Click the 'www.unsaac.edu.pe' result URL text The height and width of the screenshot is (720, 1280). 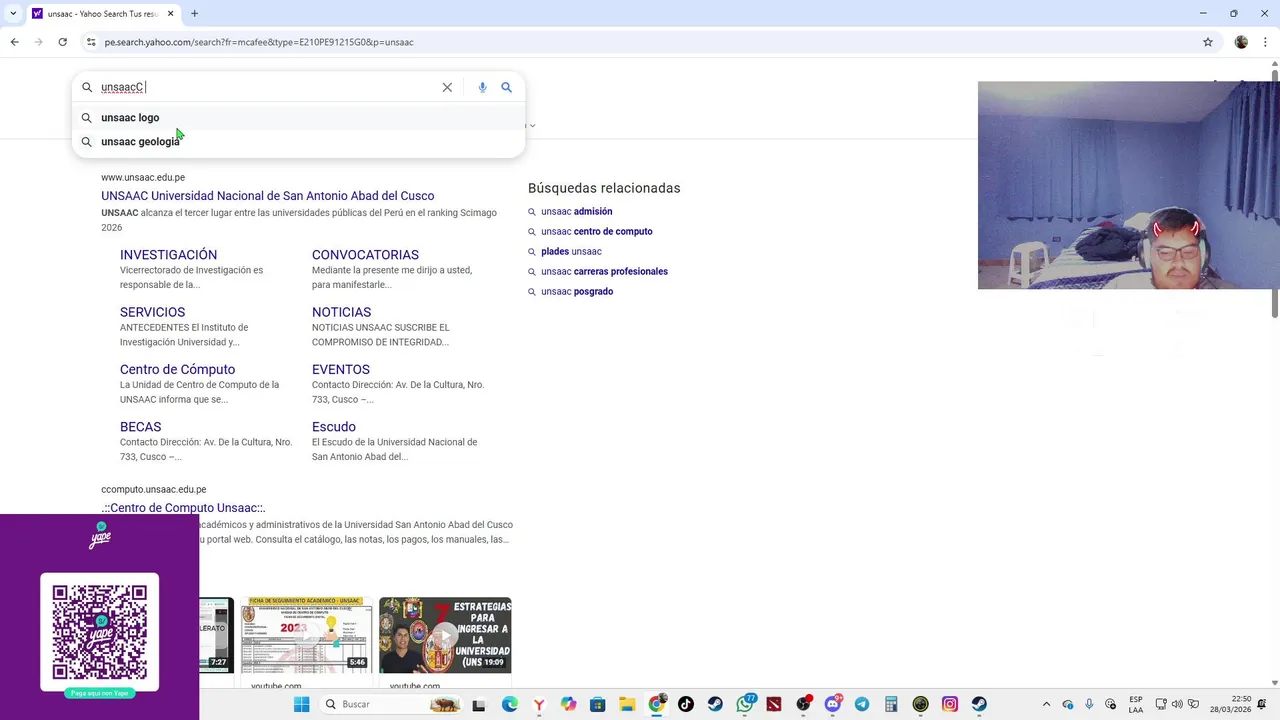coord(143,177)
